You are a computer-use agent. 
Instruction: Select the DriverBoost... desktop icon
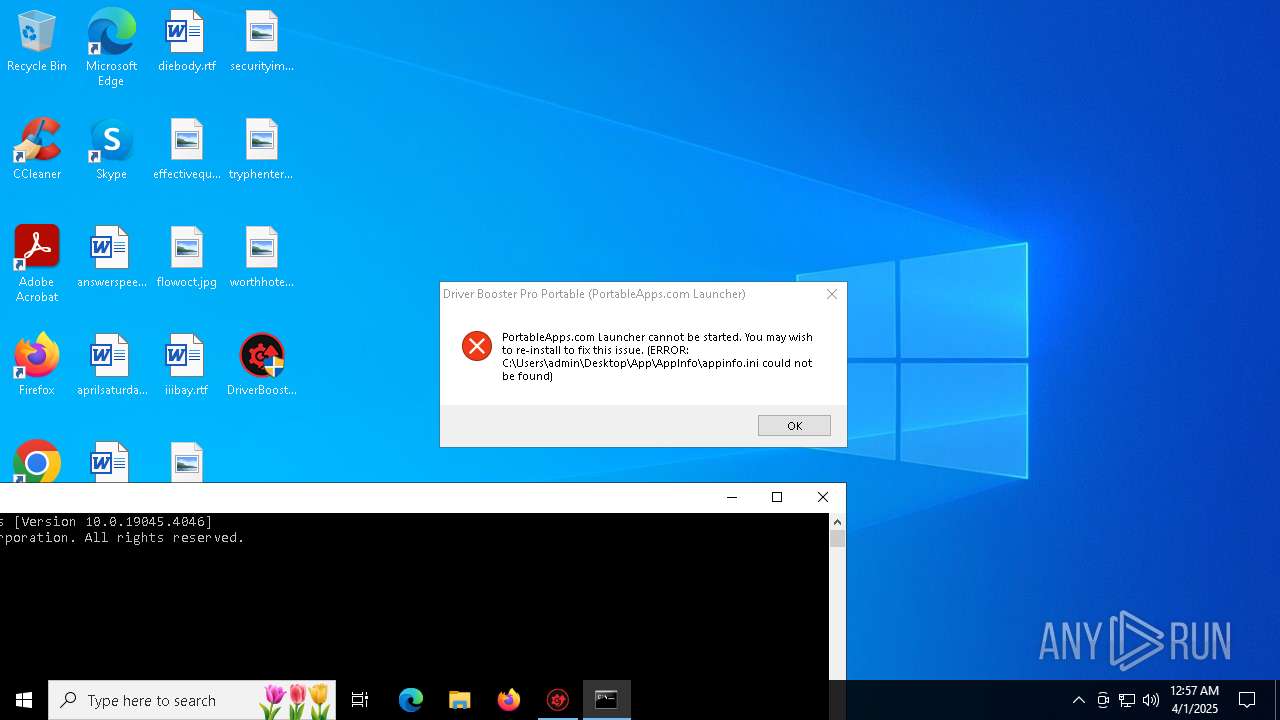coord(261,366)
